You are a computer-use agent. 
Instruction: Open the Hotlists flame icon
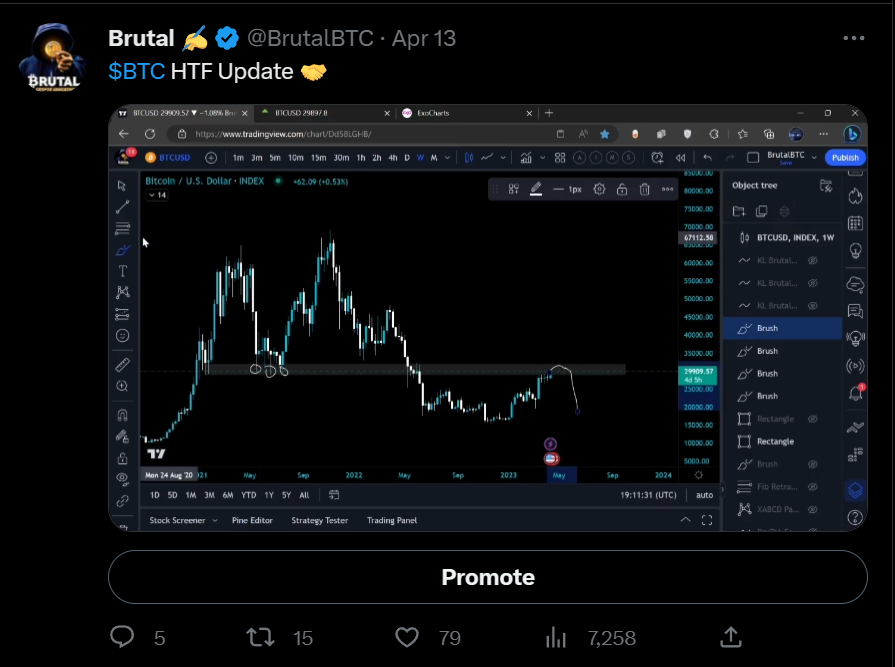click(855, 196)
